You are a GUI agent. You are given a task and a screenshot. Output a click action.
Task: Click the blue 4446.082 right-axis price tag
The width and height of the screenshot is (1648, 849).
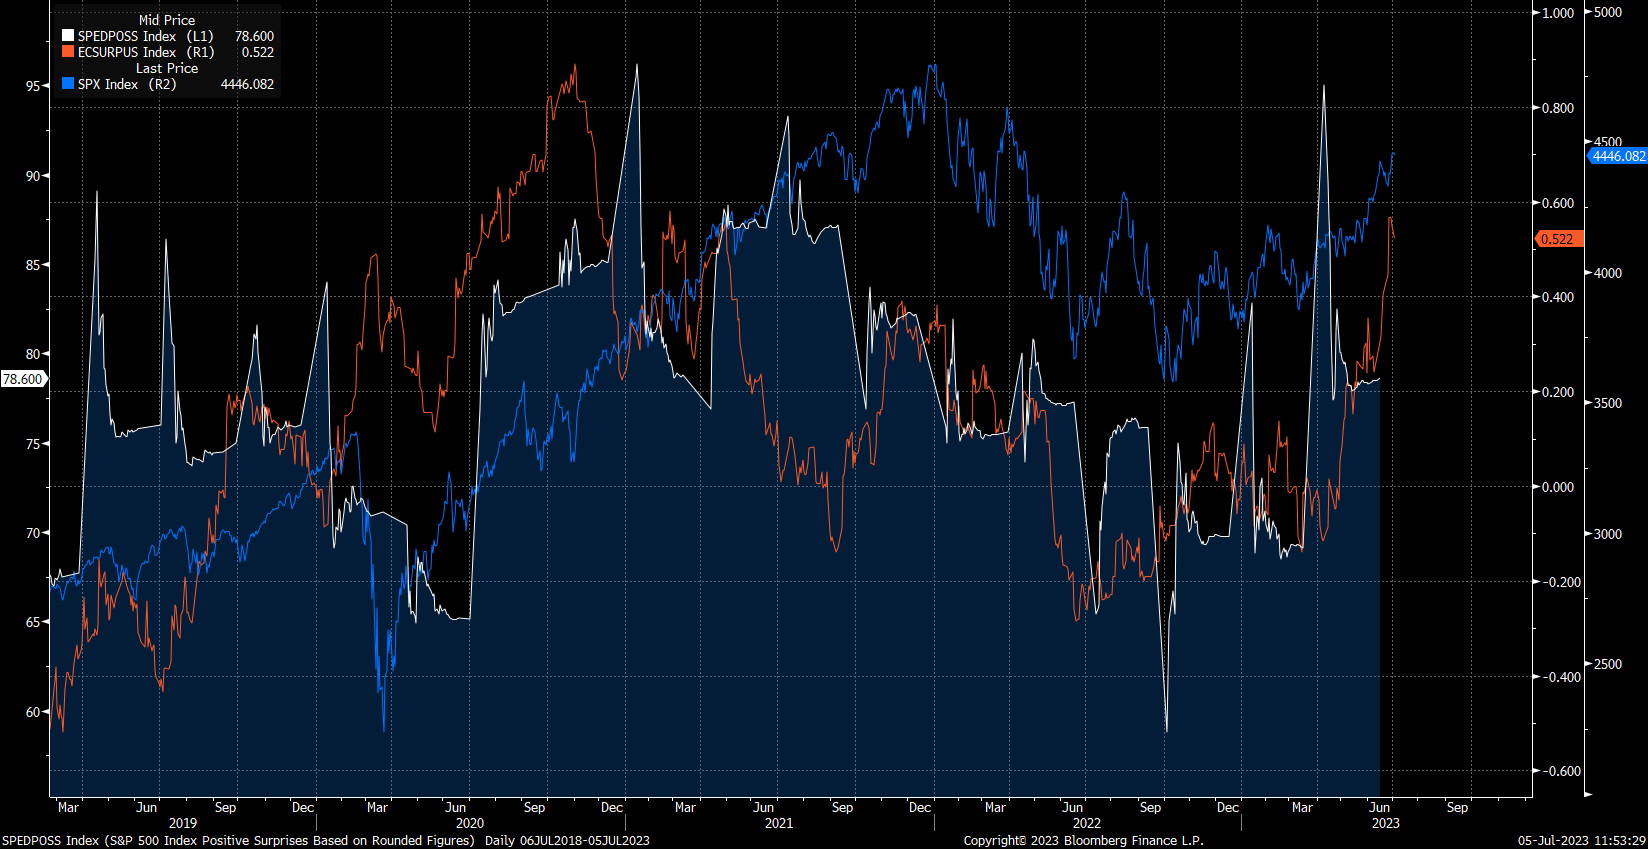point(1617,156)
